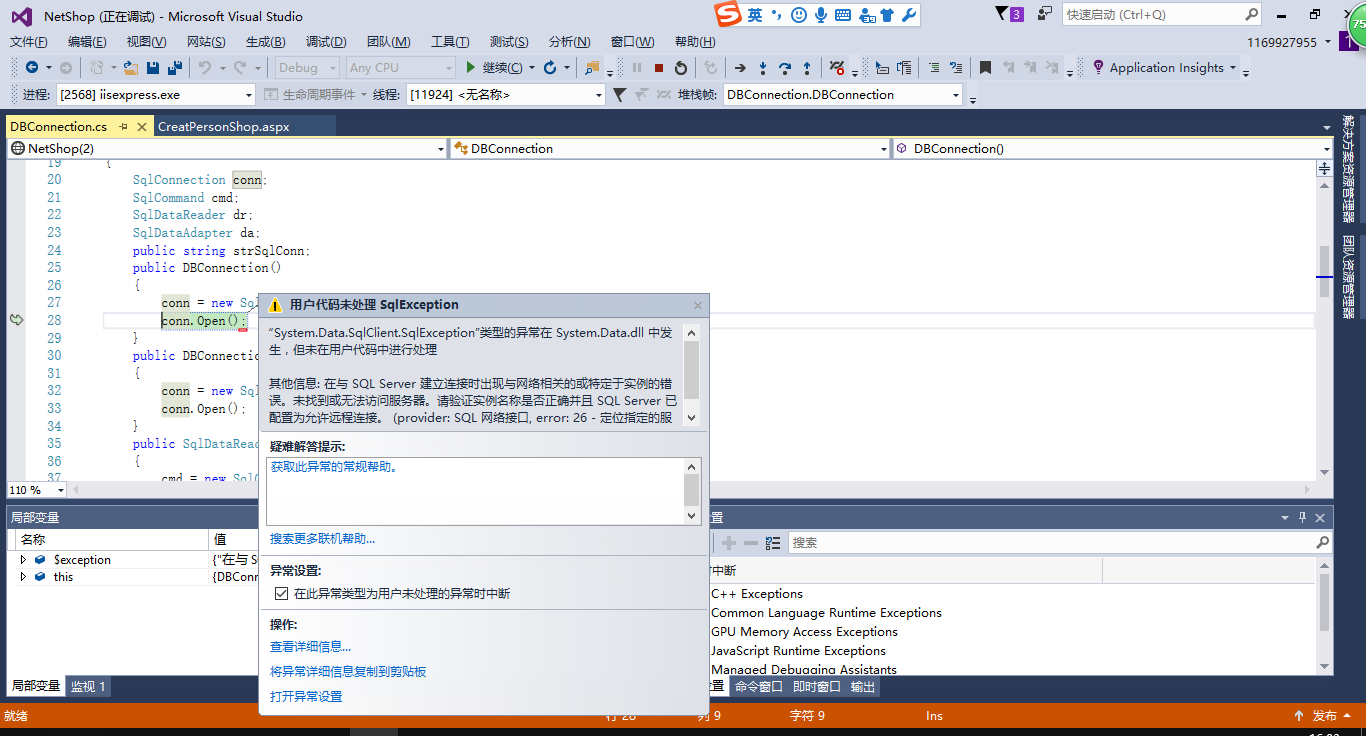Open the DBConnection class dropdown
Image resolution: width=1366 pixels, height=736 pixels.
(x=883, y=149)
